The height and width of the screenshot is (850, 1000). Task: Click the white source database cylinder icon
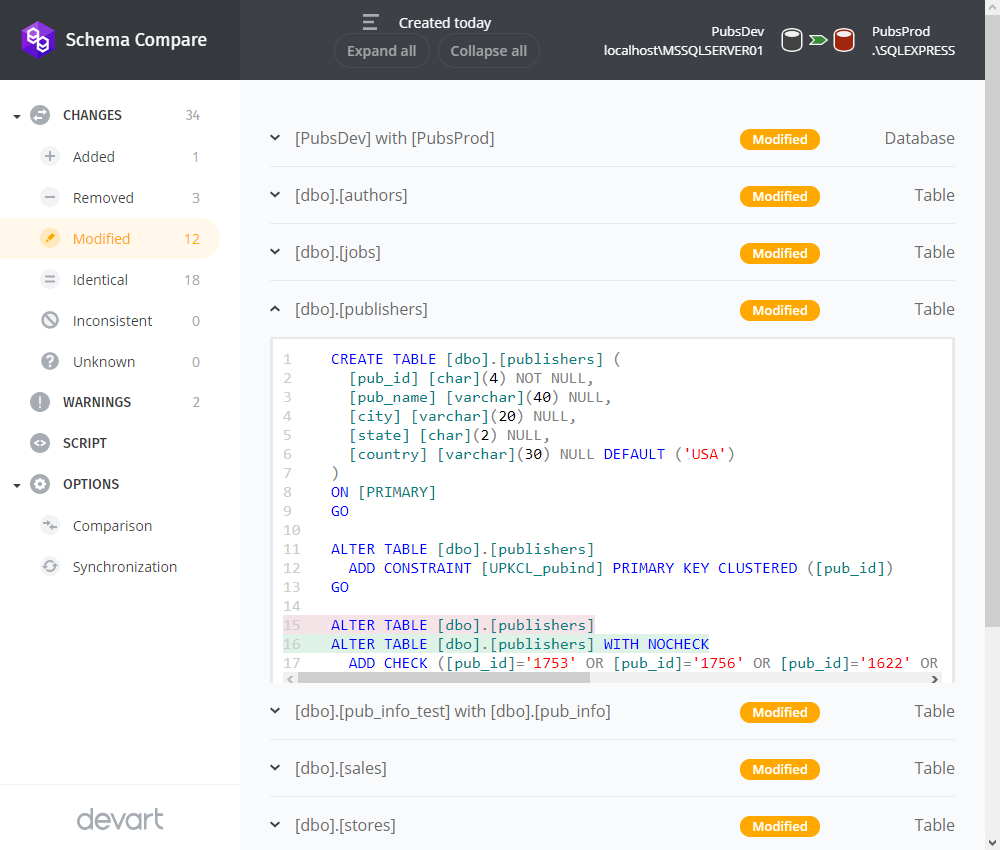pos(791,40)
